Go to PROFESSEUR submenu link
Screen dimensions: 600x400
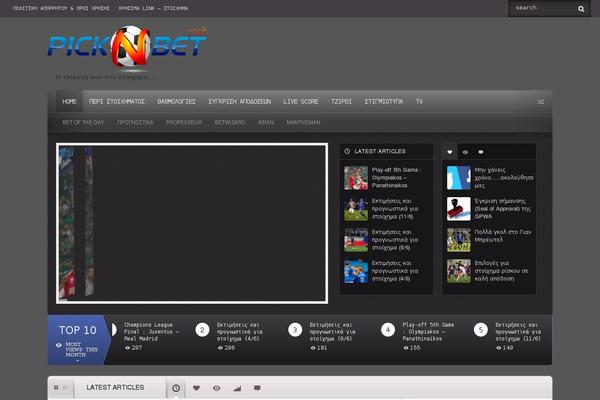(184, 122)
